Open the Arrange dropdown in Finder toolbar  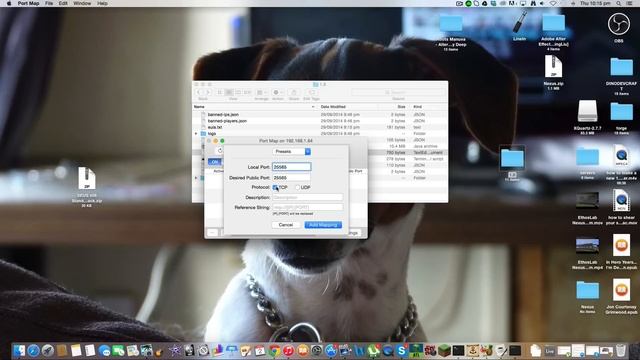point(261,93)
